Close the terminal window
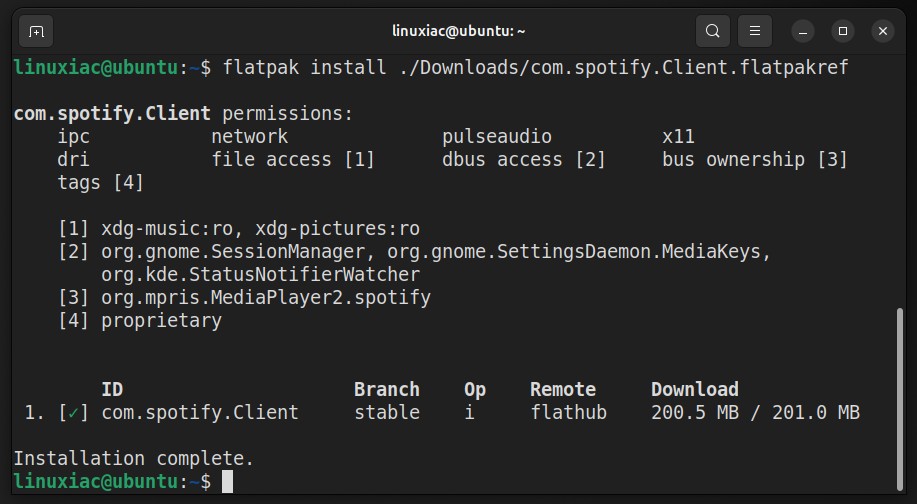This screenshot has width=917, height=504. click(x=882, y=32)
